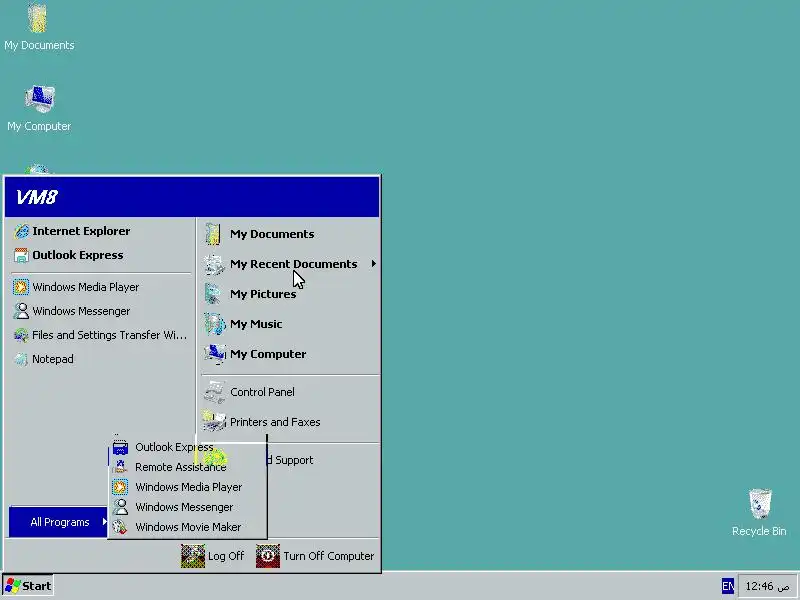Click the Windows Movie Maker icon in submenu
This screenshot has height=600, width=800.
coord(120,527)
